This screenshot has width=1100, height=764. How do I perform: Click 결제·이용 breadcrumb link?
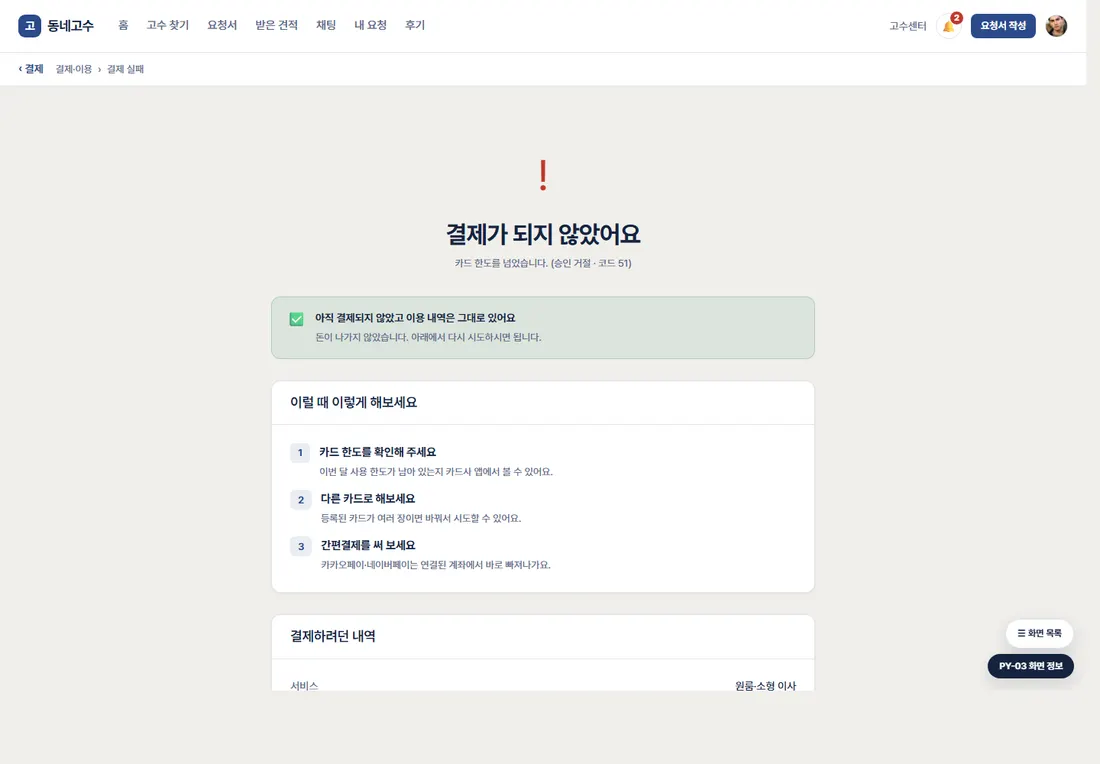(x=74, y=69)
